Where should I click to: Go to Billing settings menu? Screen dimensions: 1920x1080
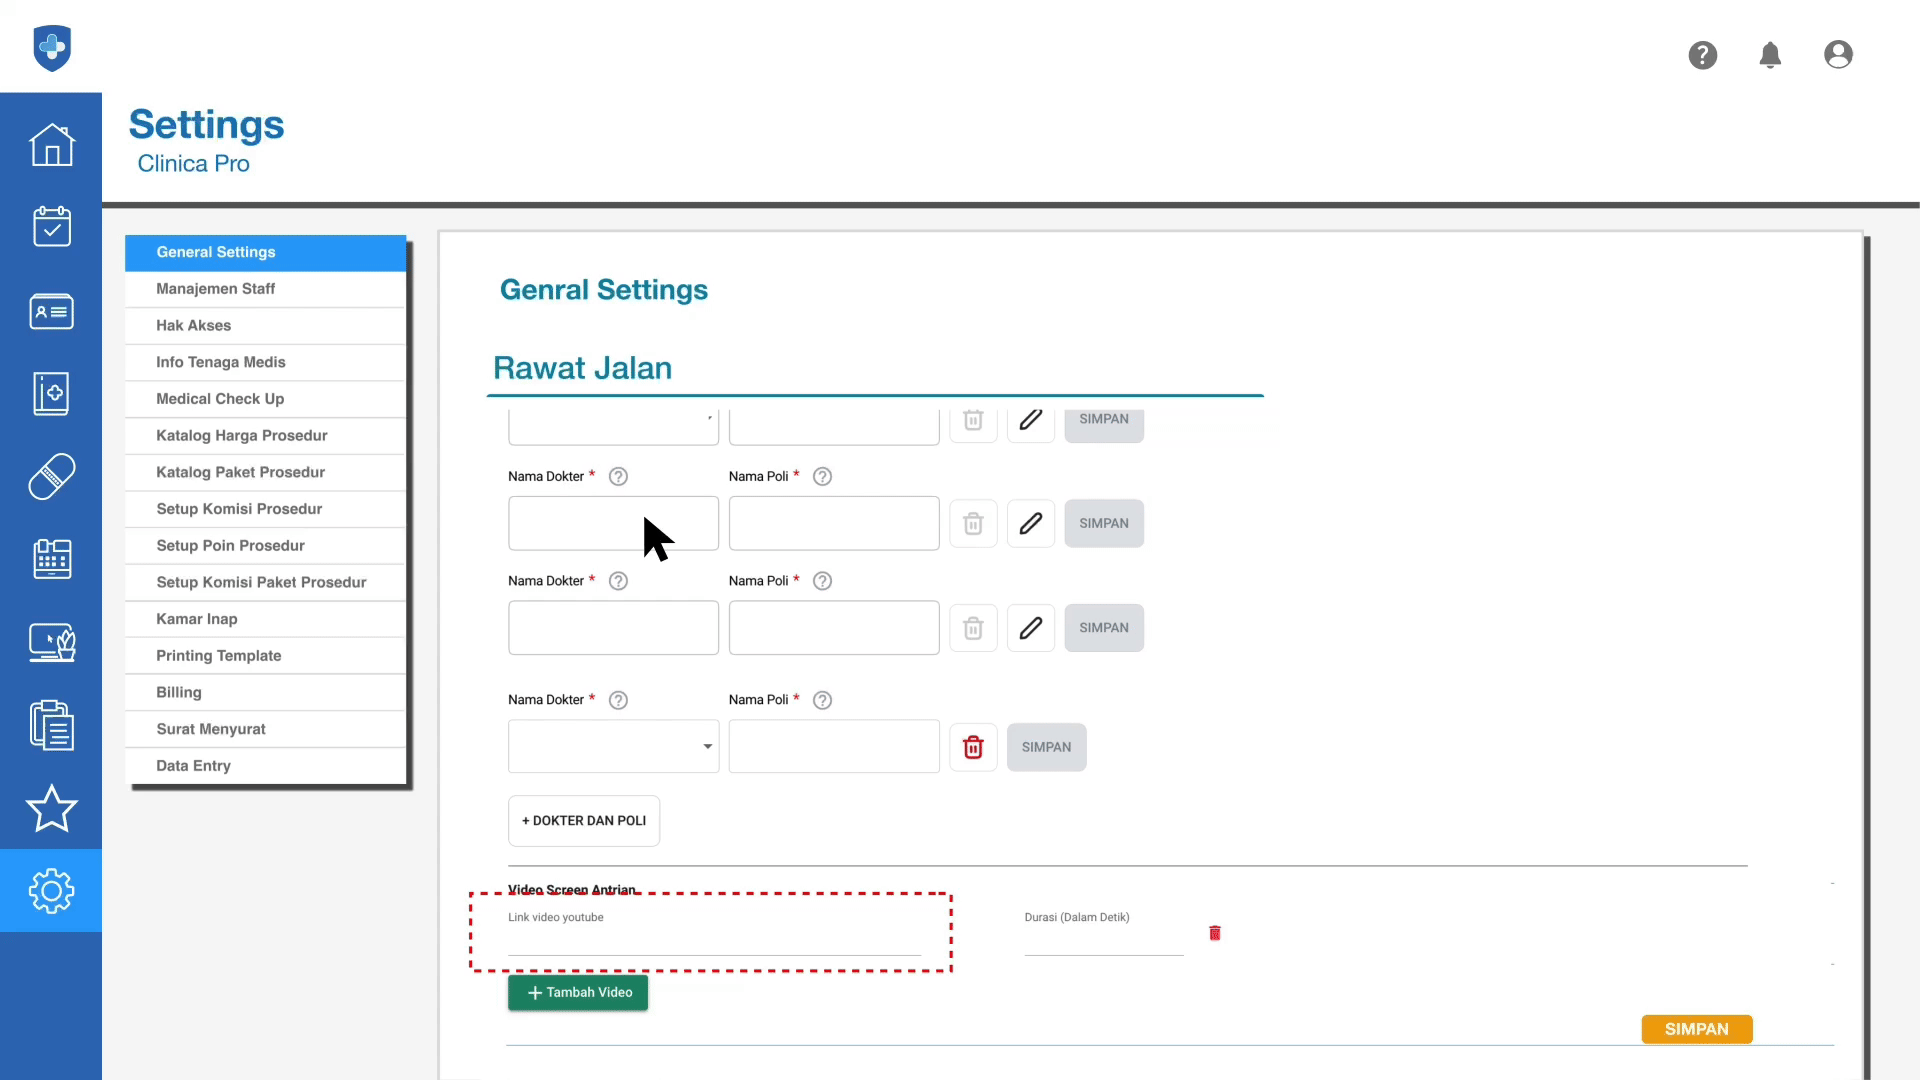click(x=179, y=692)
